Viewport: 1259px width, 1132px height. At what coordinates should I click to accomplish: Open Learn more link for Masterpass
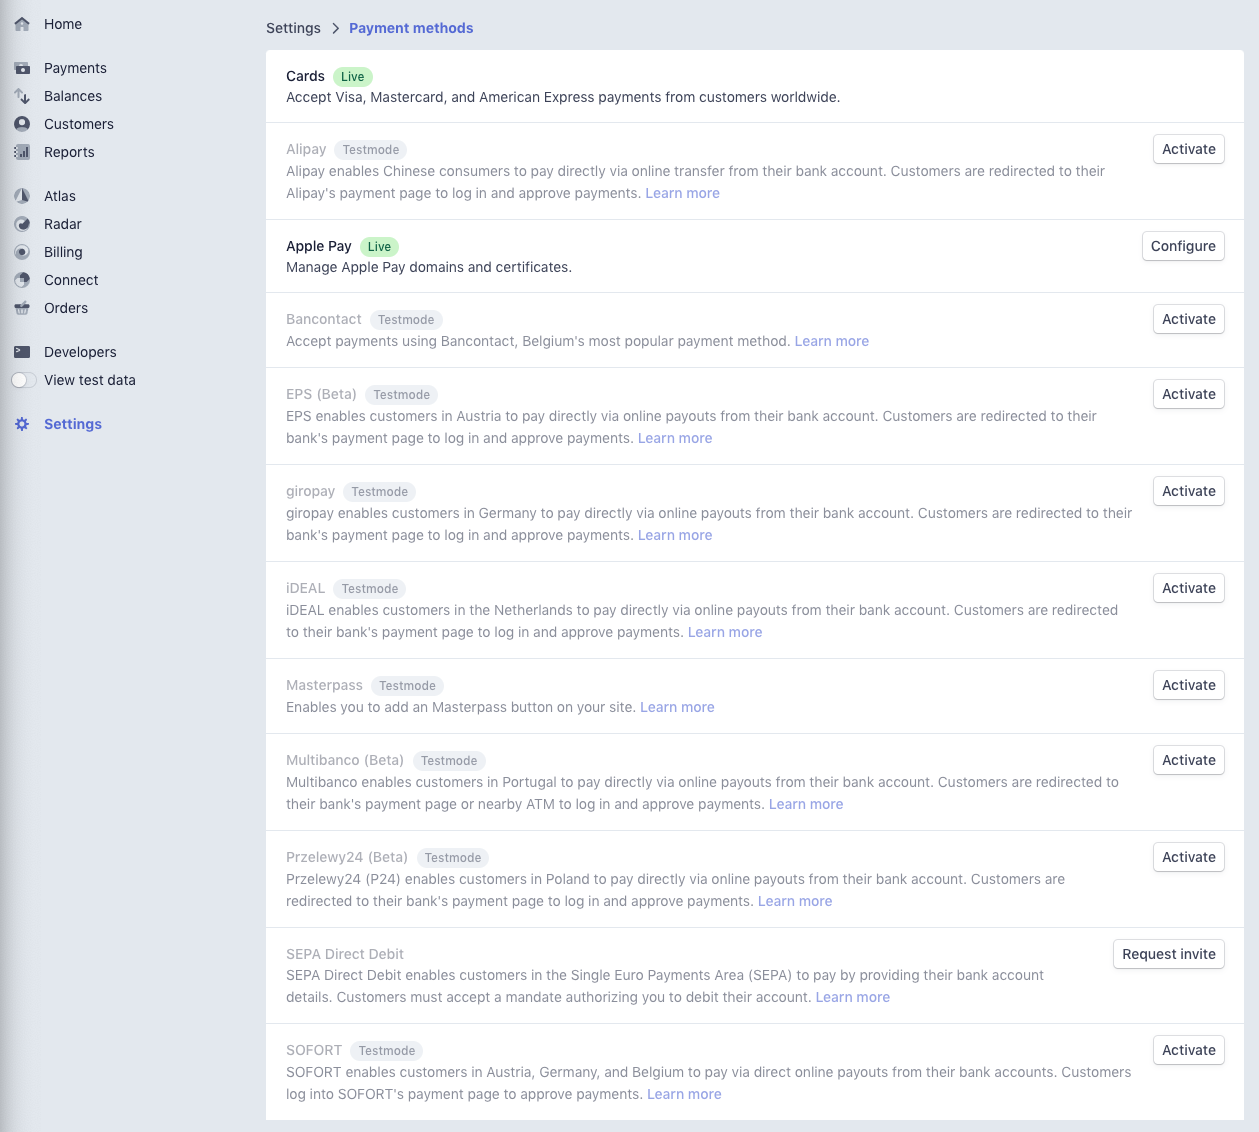(677, 707)
